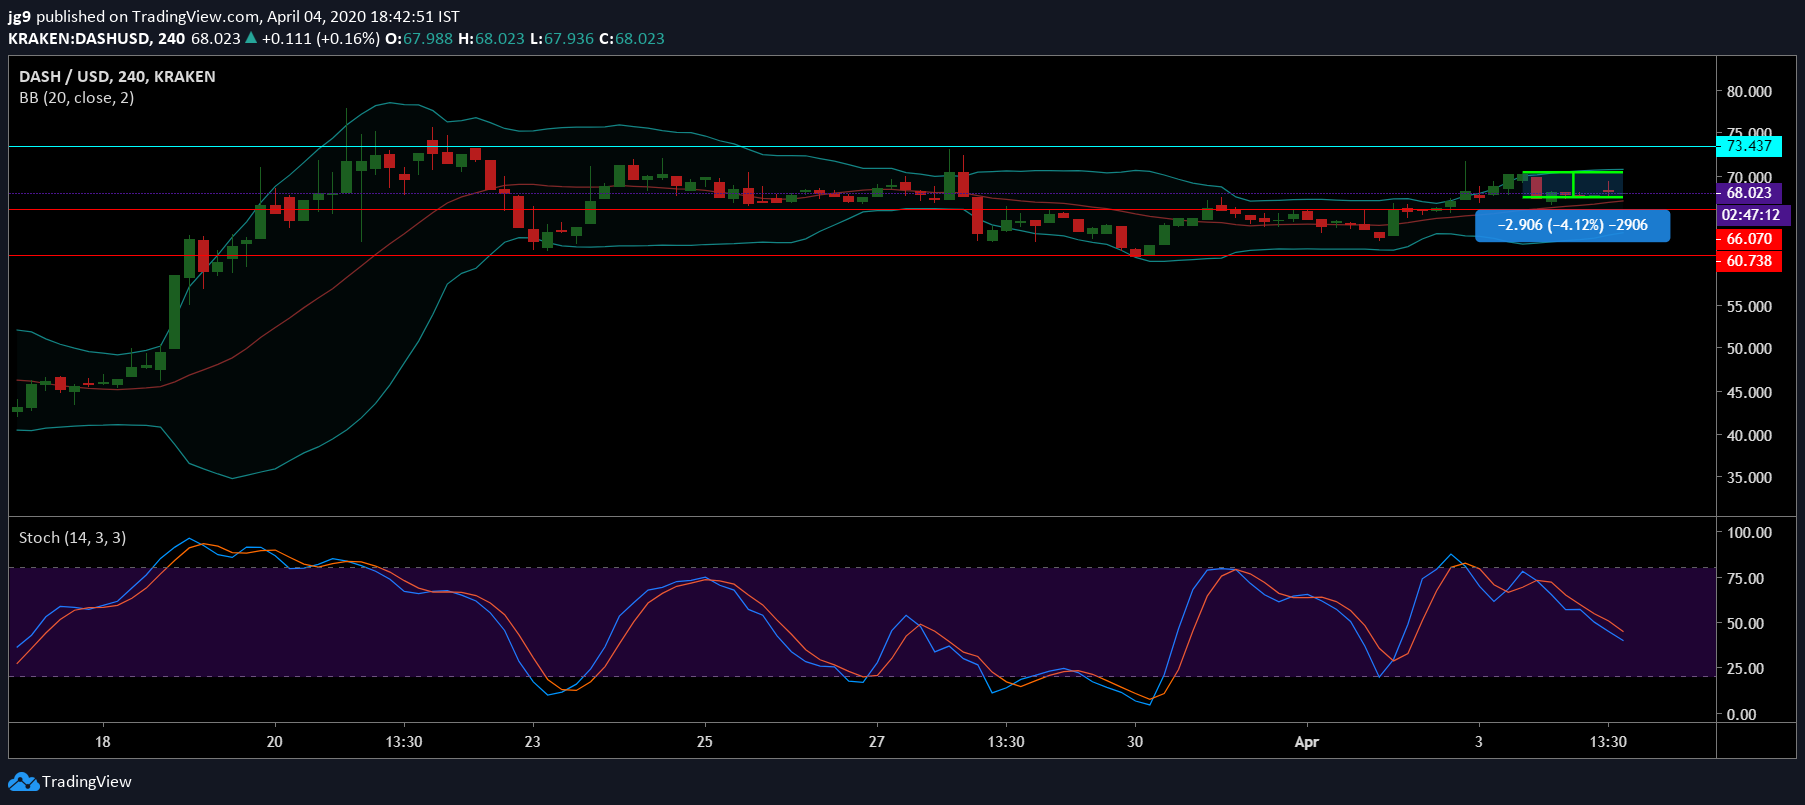Click the C:68.023 close value
The image size is (1805, 805).
click(x=632, y=39)
